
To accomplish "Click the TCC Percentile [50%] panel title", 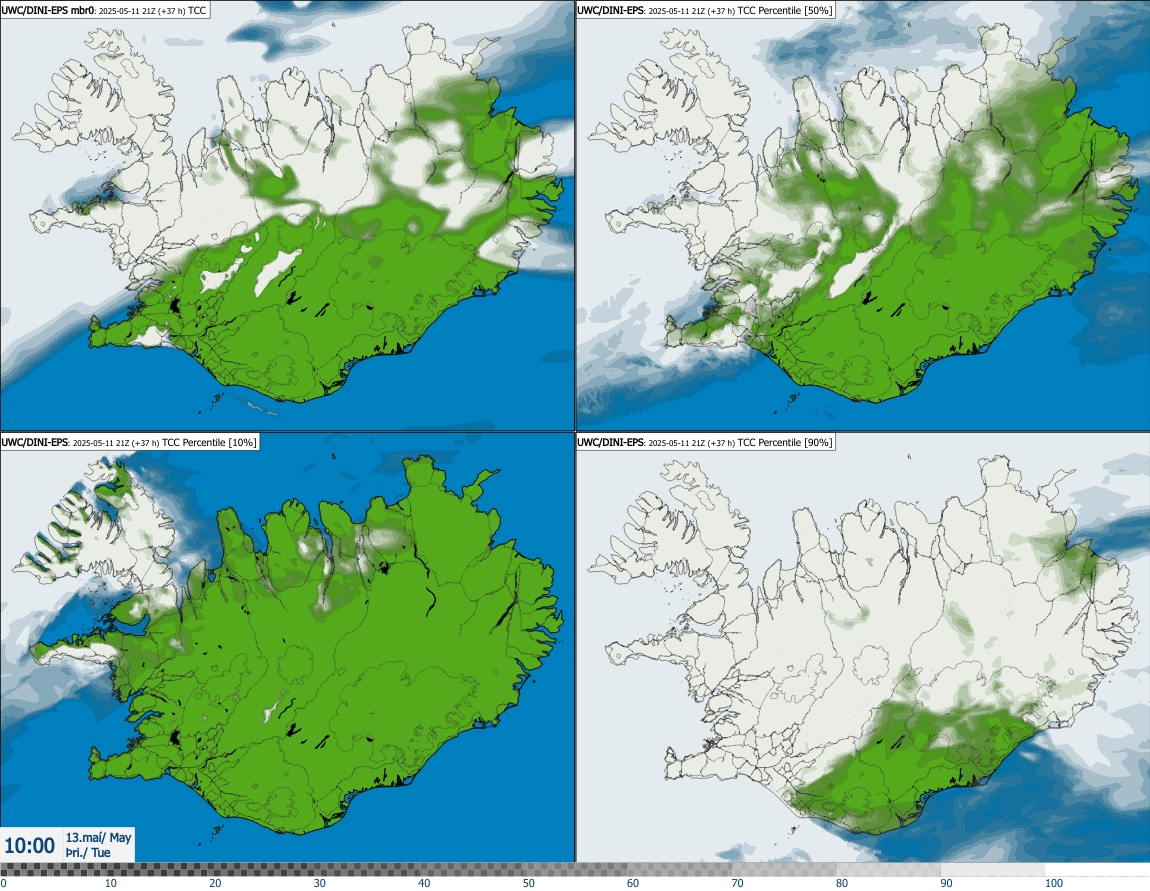I will coord(707,10).
